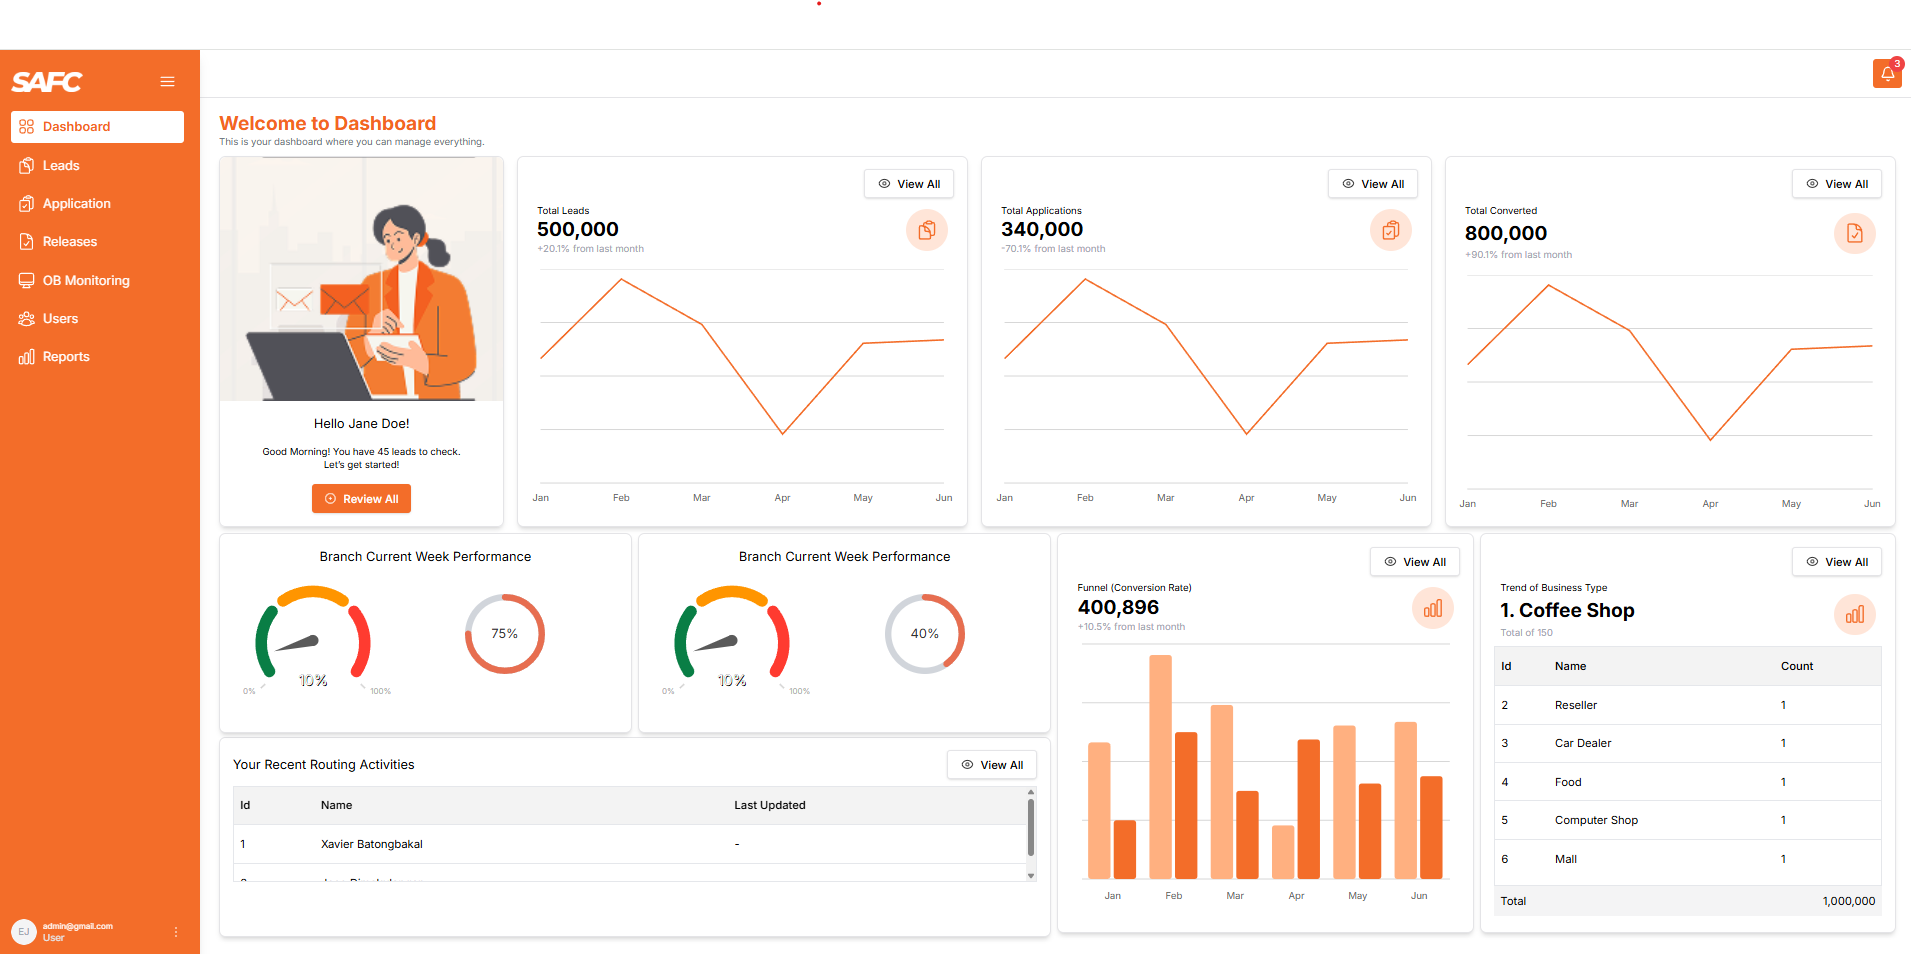Toggle the sidebar hamburger menu
The width and height of the screenshot is (1911, 954).
point(167,82)
